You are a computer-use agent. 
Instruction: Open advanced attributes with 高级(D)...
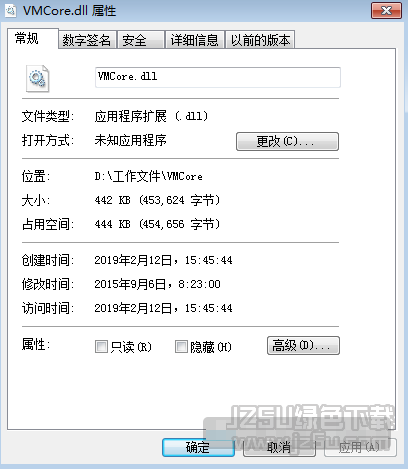pyautogui.click(x=303, y=346)
